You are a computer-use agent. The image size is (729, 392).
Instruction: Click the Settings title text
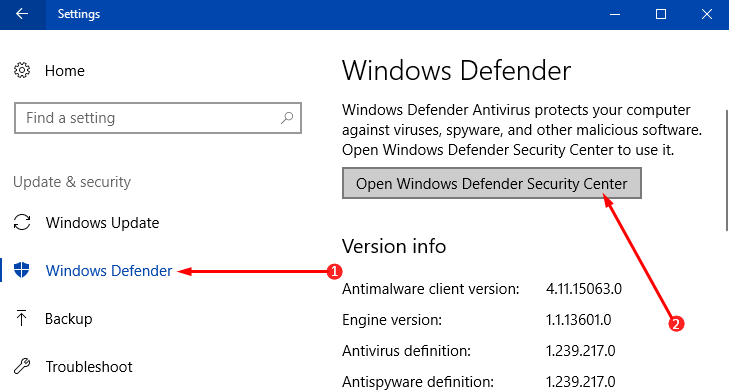79,14
